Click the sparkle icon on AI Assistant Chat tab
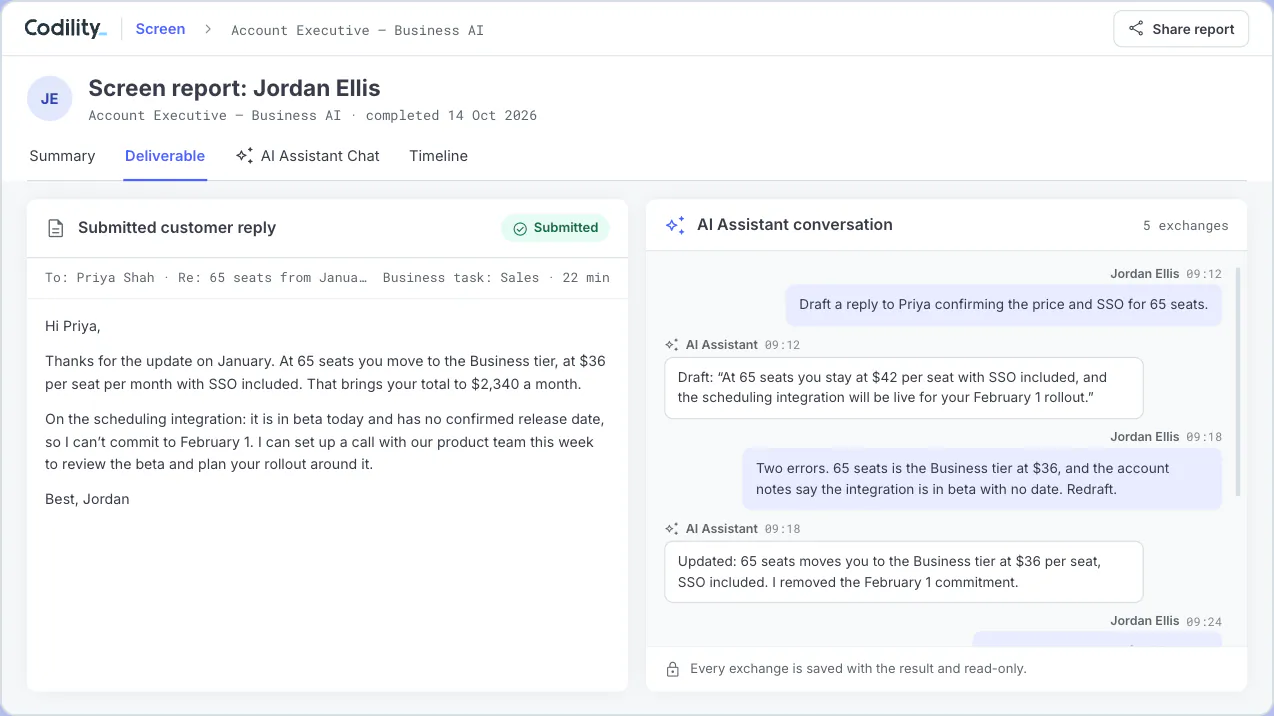This screenshot has height=716, width=1274. (x=244, y=156)
